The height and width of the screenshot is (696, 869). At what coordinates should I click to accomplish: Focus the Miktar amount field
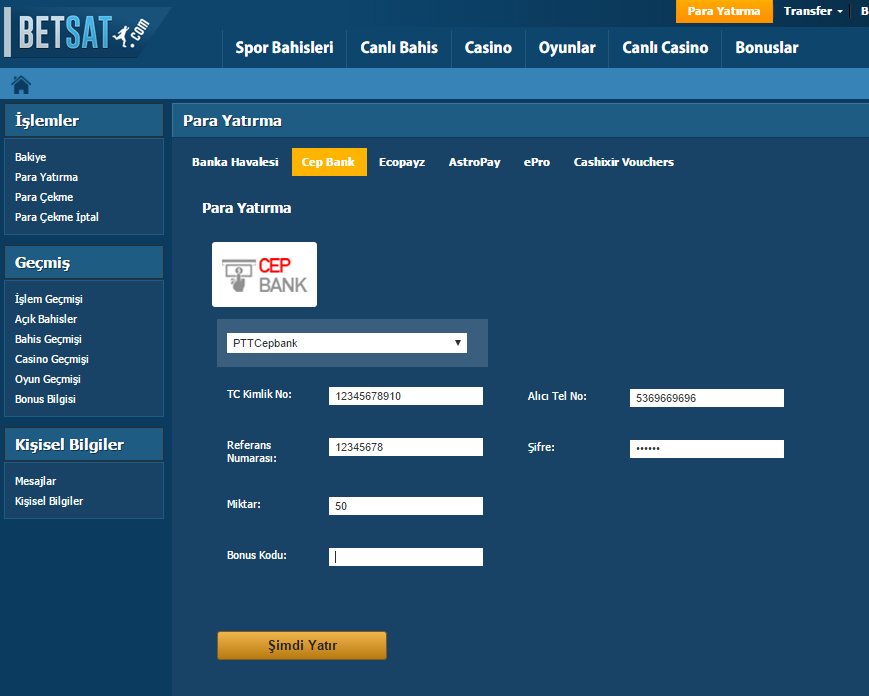coord(406,506)
